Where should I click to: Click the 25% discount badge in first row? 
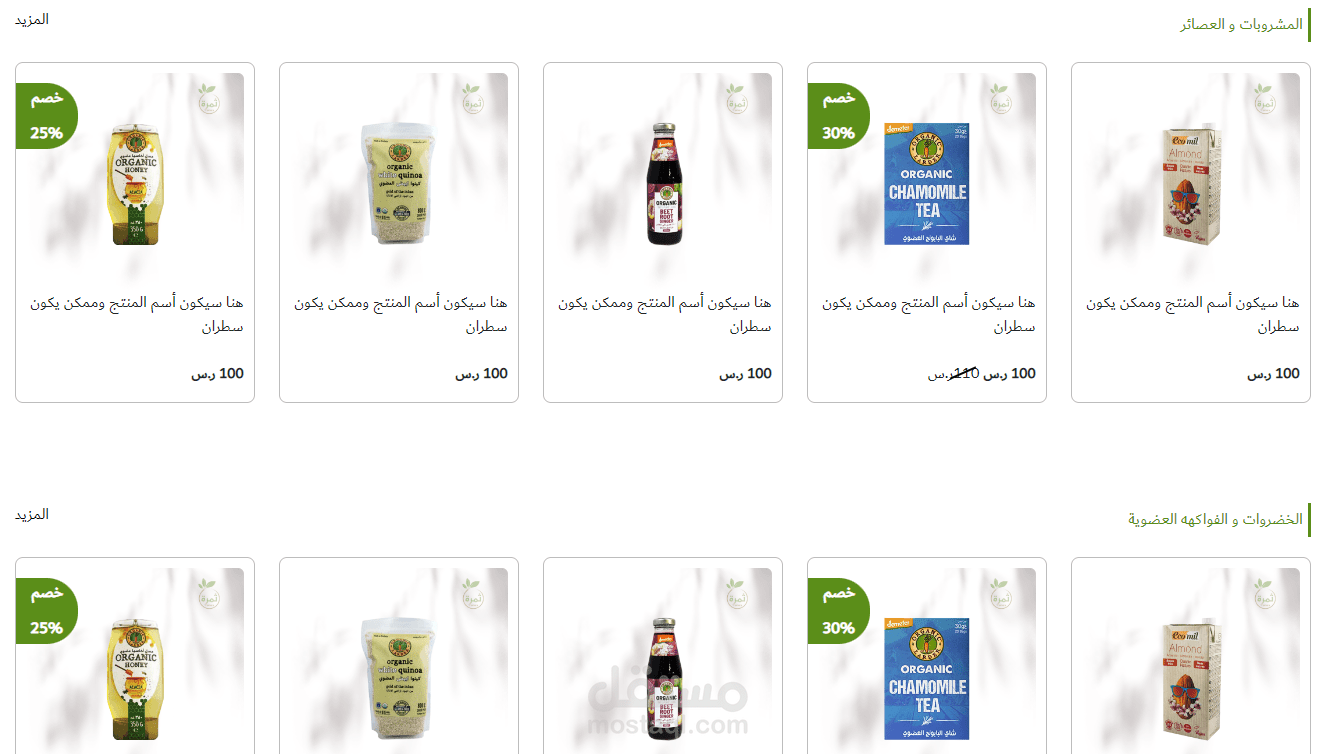(46, 115)
